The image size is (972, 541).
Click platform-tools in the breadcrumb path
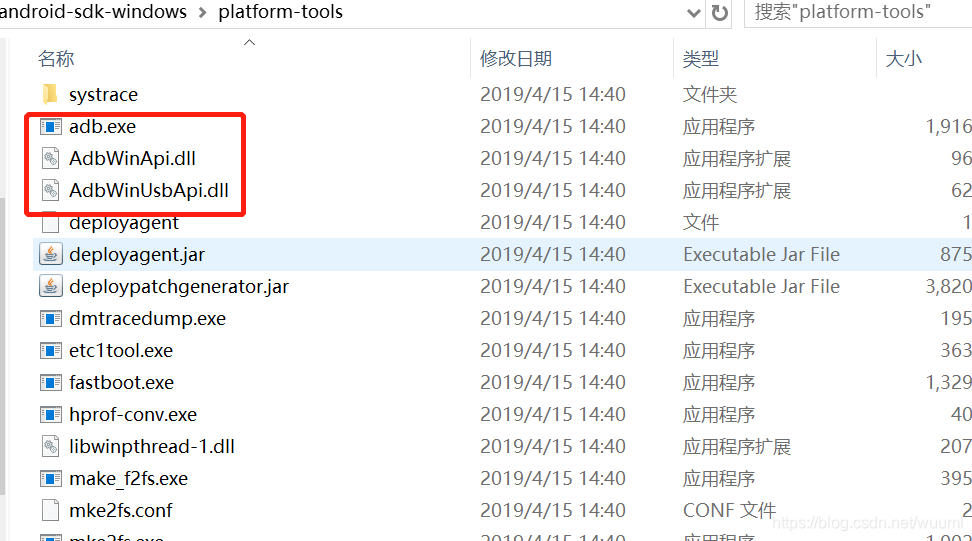pyautogui.click(x=280, y=12)
